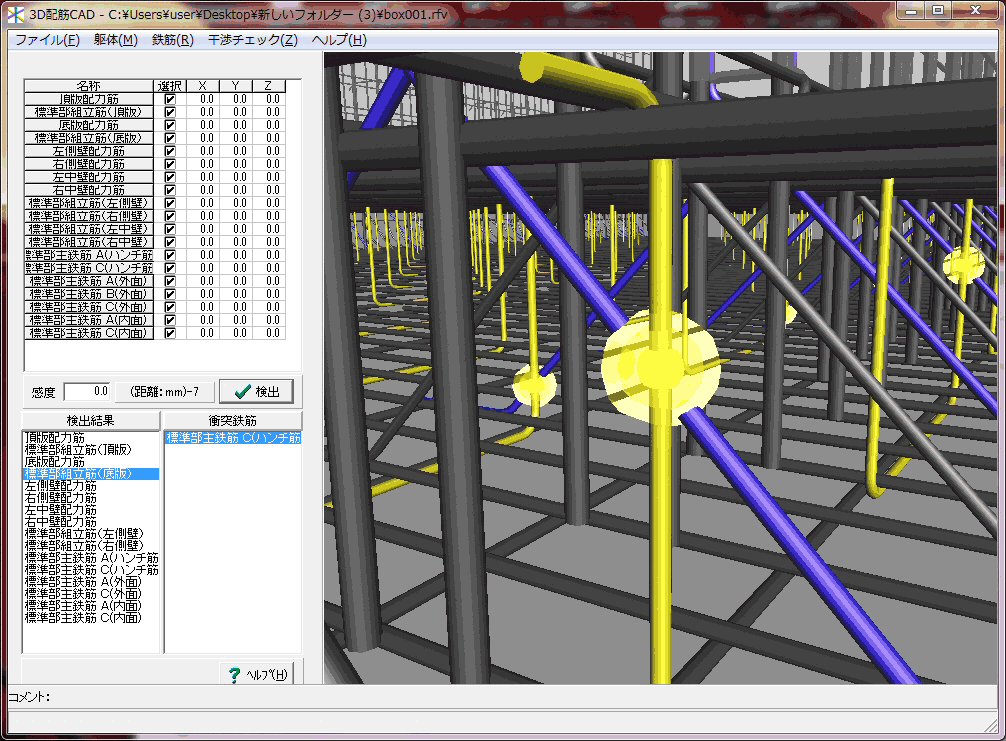The image size is (1006, 741).
Task: Open the 干渉チェック(Z) menu
Action: 252,40
